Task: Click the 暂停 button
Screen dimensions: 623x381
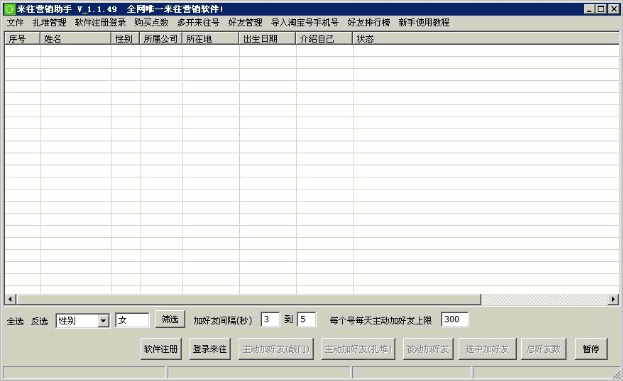Action: coord(591,349)
